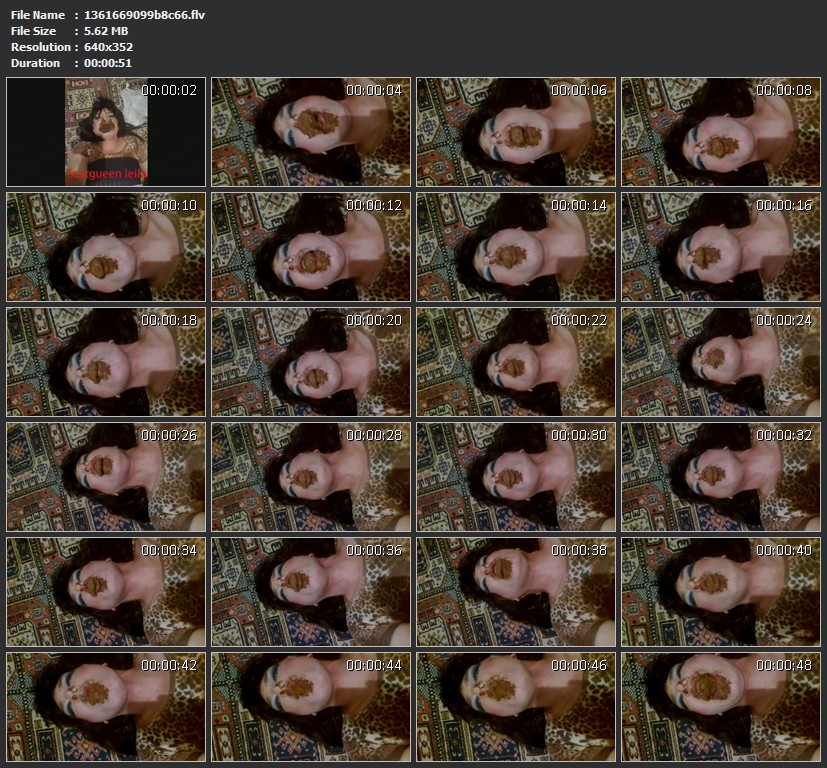This screenshot has width=827, height=768.
Task: Select the 00:00:36 frame
Action: pos(311,592)
